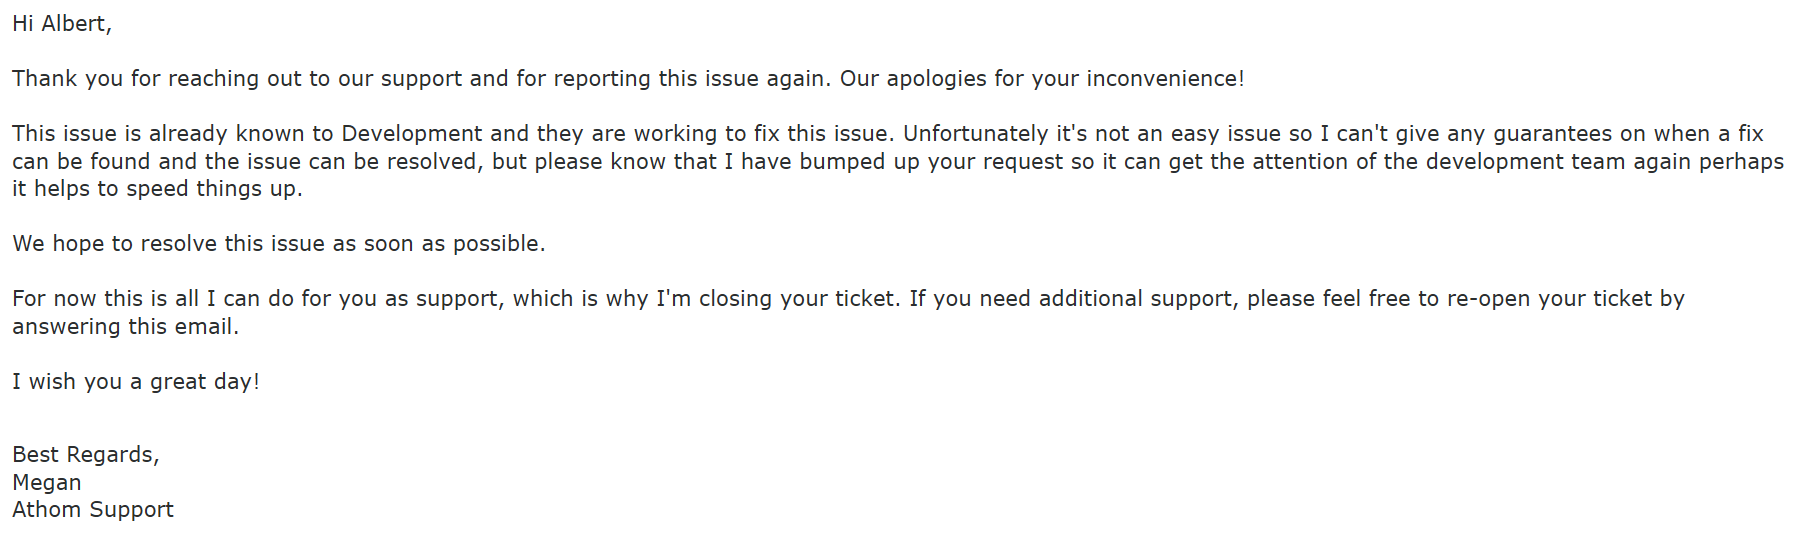This screenshot has height=536, width=1796.
Task: Click the "Best Regards," sign-off line
Action: coord(86,455)
